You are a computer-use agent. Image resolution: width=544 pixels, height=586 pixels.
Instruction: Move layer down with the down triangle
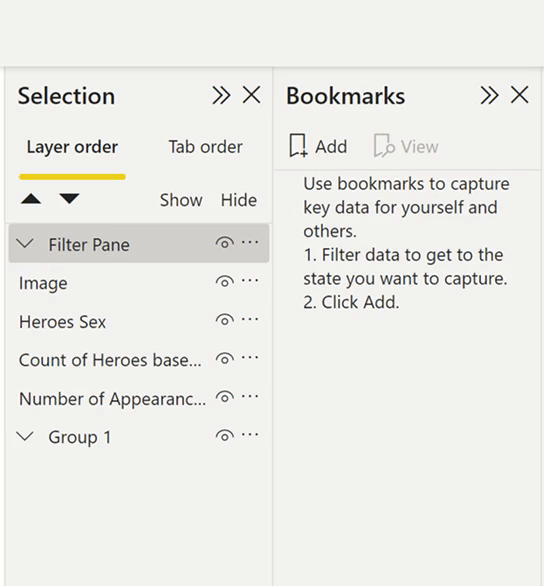point(69,199)
